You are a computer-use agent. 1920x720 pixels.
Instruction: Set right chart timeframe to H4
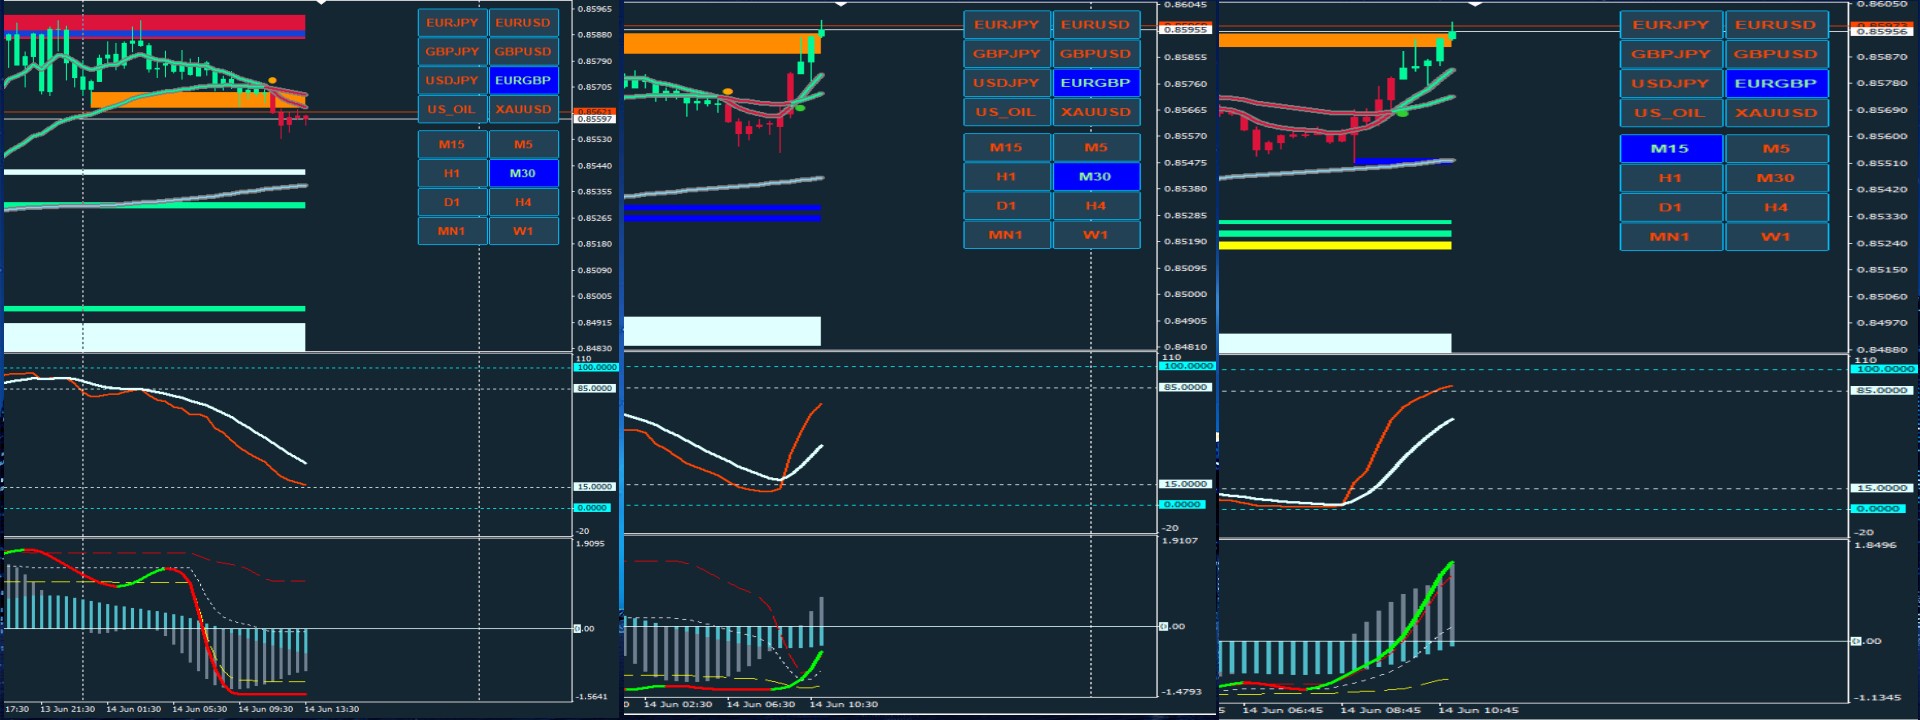[x=1776, y=208]
